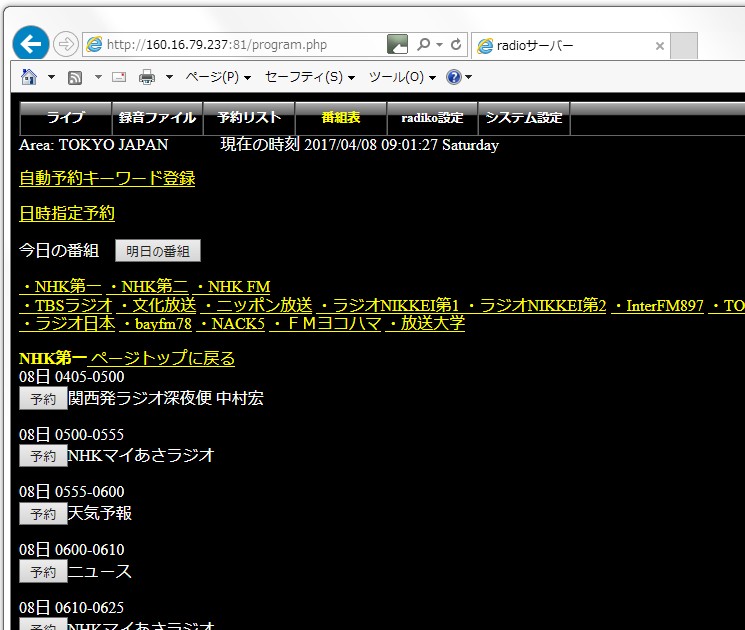
Task: Open a new browser tab
Action: 684,46
